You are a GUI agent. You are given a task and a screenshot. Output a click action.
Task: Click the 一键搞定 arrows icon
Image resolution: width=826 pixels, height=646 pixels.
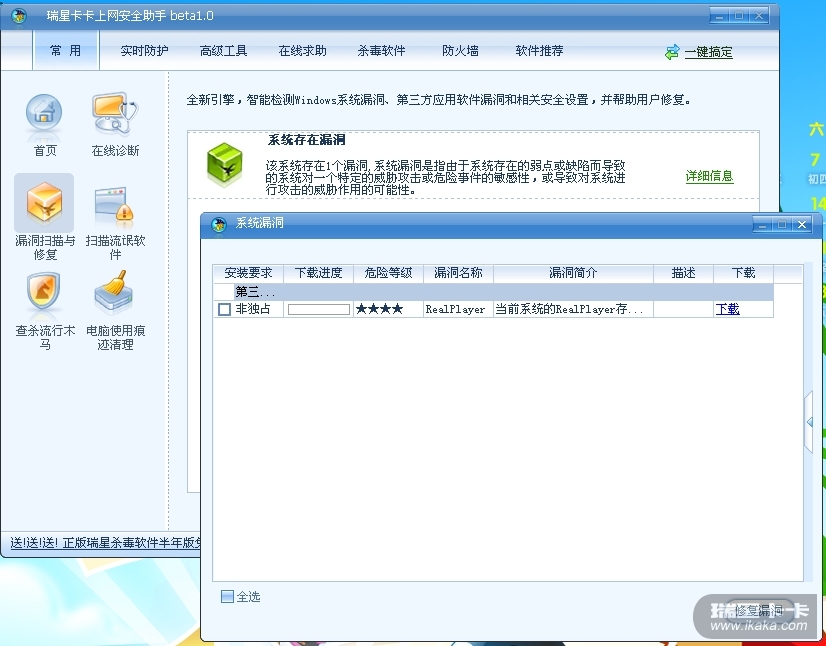[x=672, y=52]
